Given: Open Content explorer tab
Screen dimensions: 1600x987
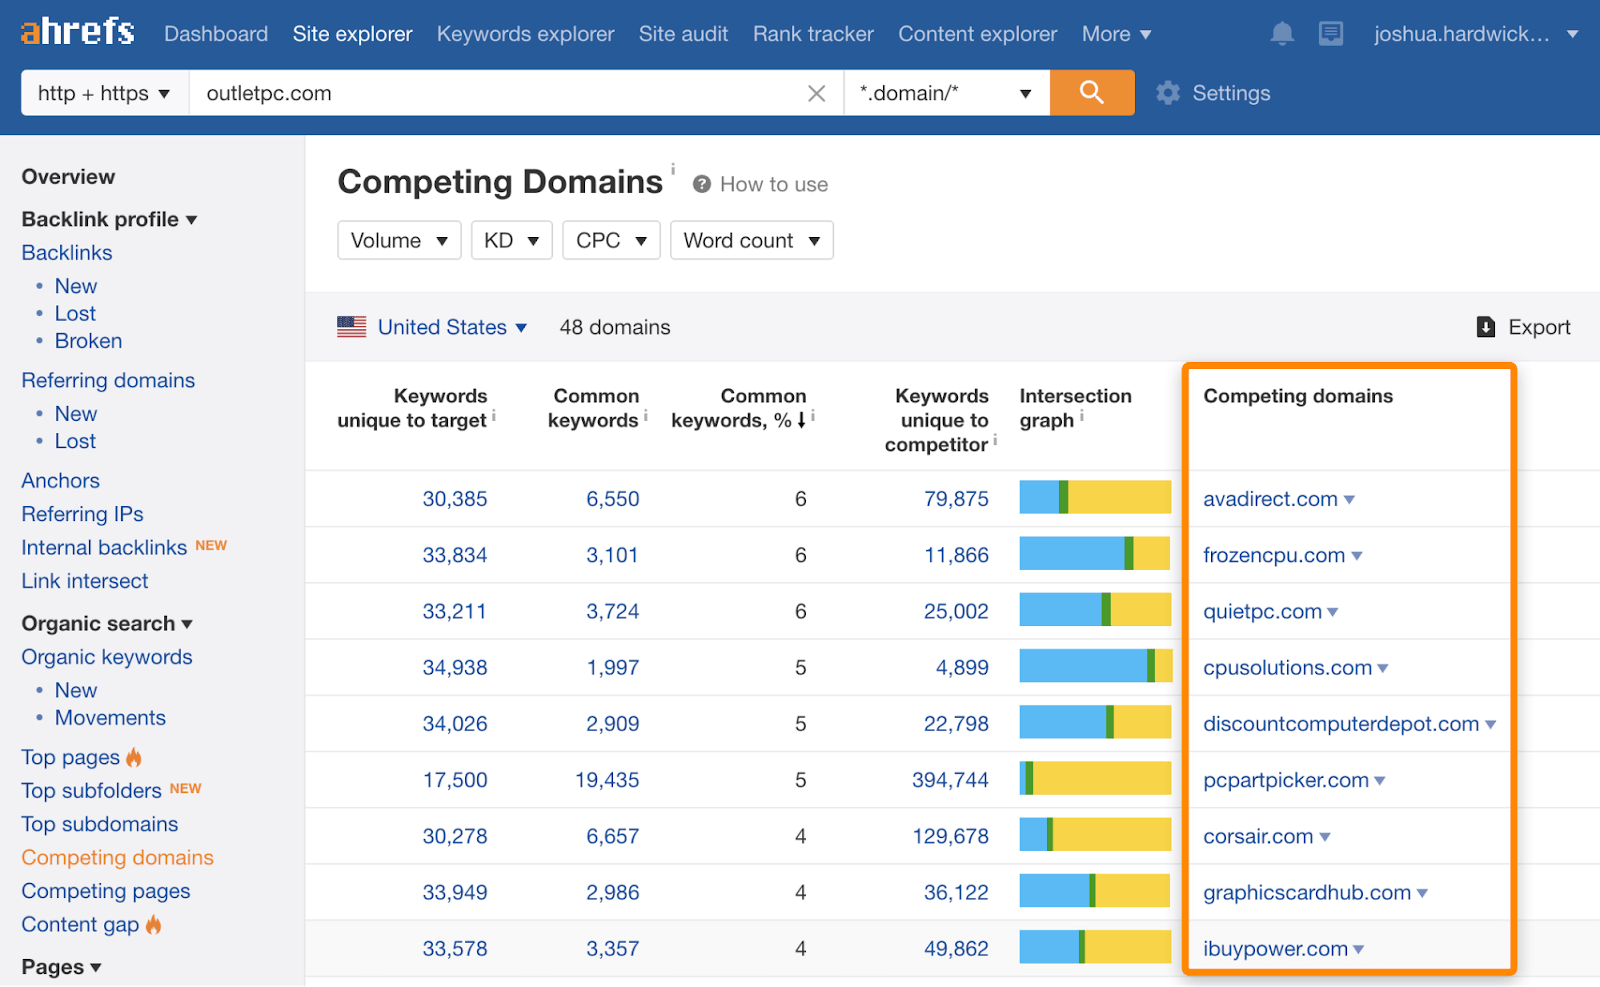Looking at the screenshot, I should [x=977, y=34].
